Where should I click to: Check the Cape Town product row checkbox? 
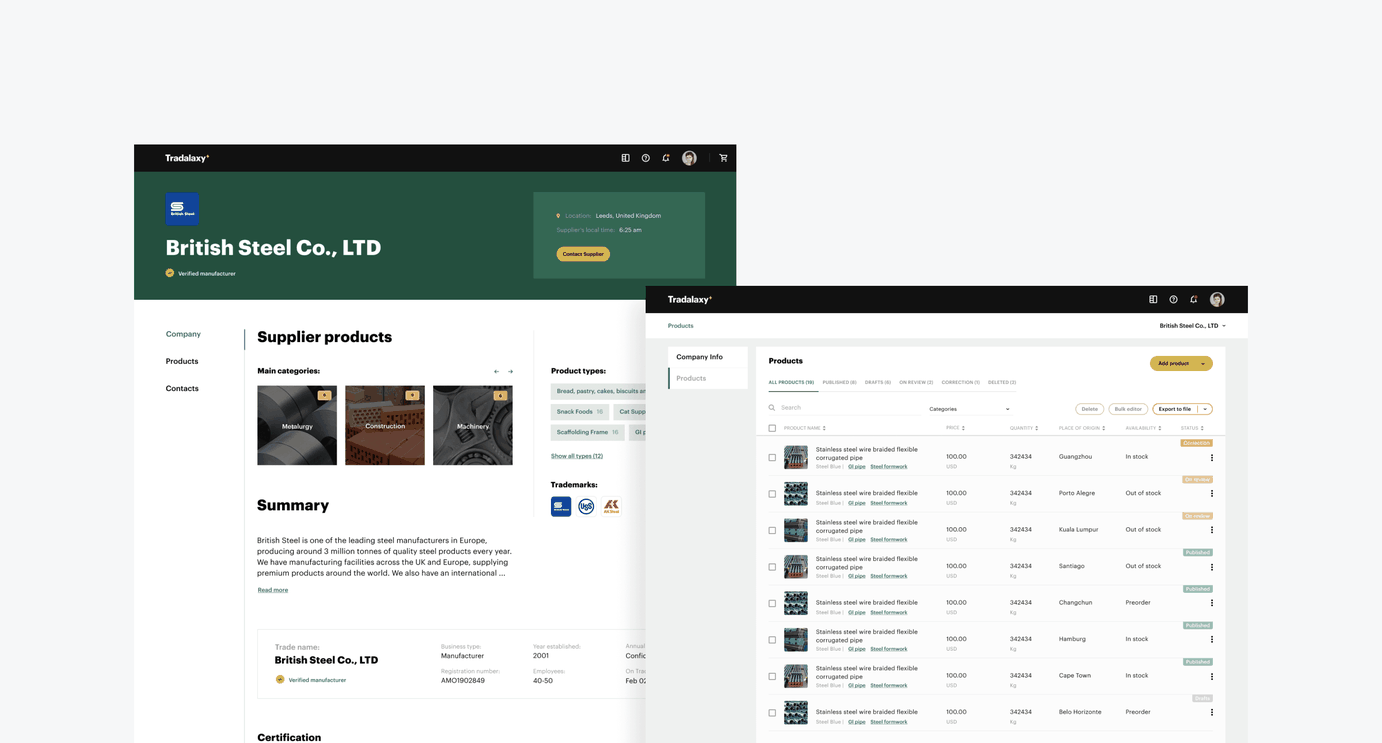tap(772, 676)
